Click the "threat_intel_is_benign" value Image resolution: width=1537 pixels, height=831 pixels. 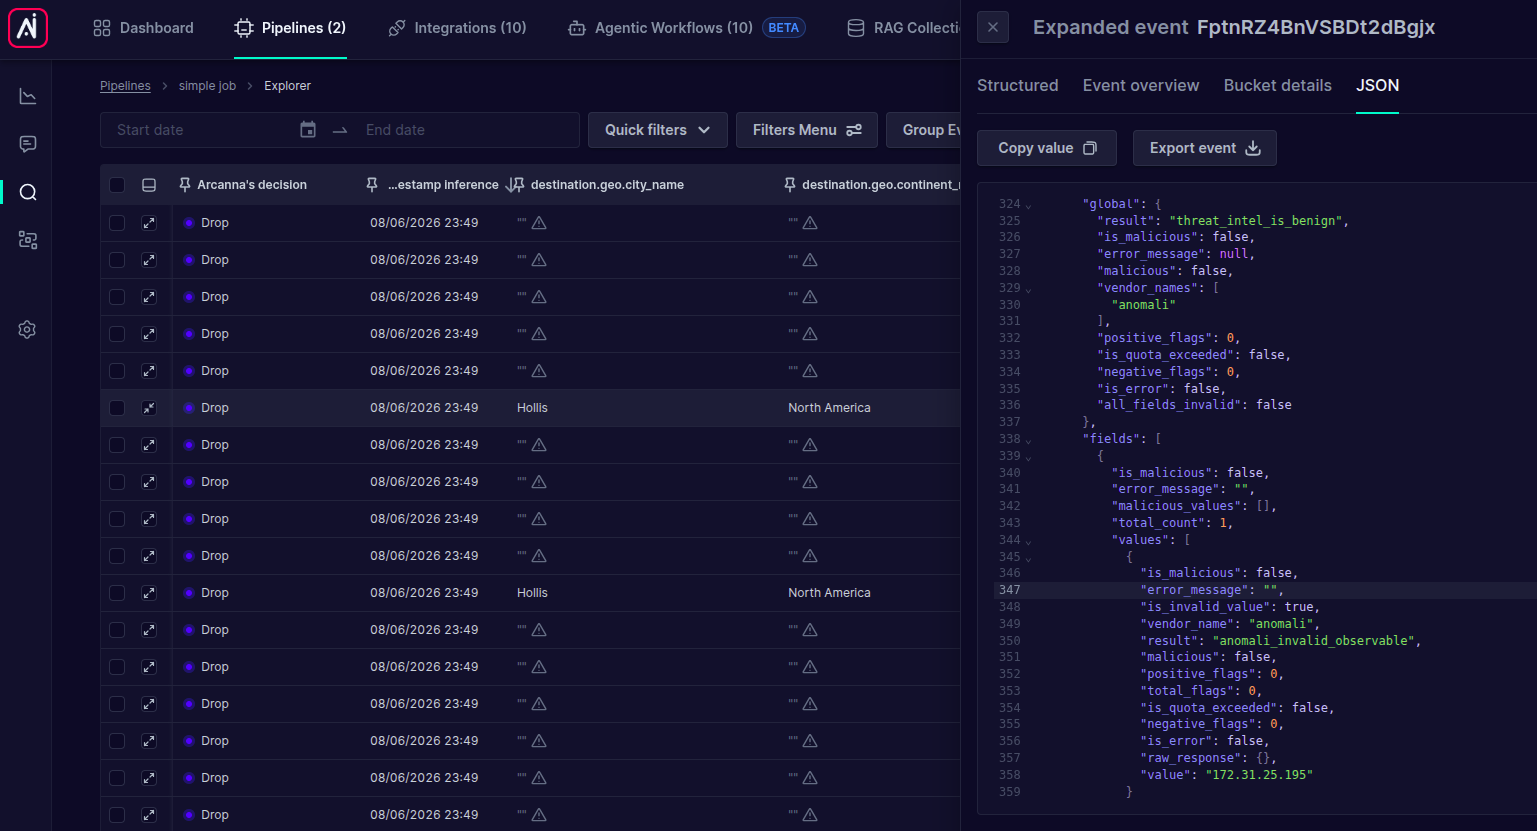tap(1255, 221)
